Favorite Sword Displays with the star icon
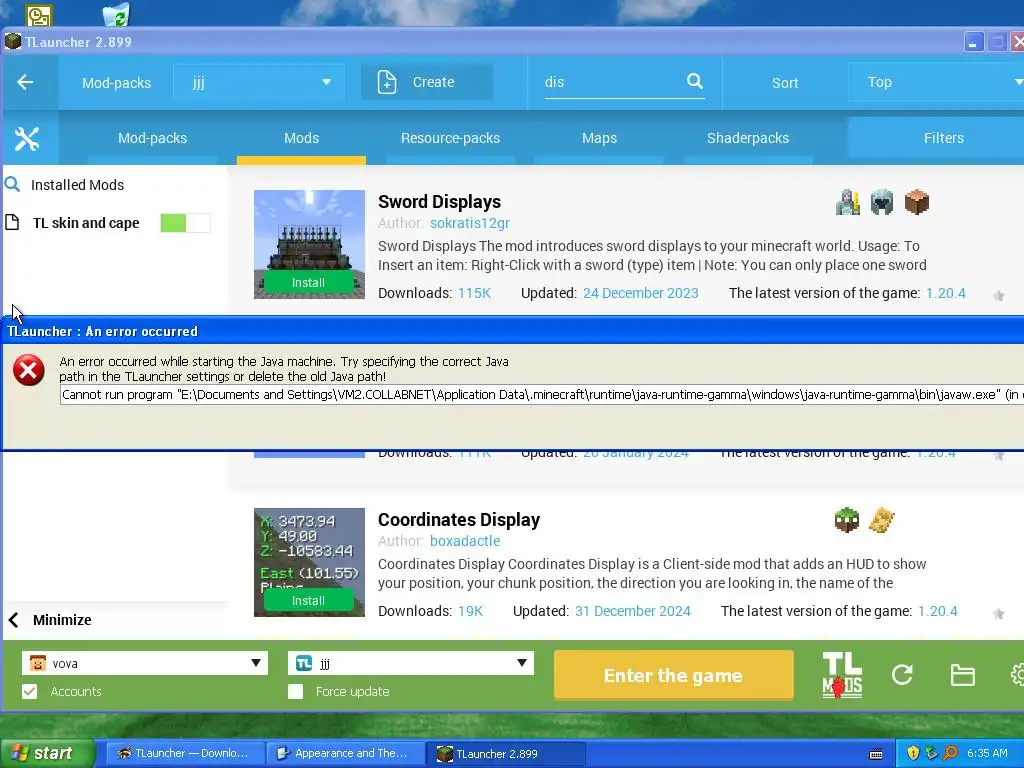This screenshot has width=1024, height=768. coord(999,296)
